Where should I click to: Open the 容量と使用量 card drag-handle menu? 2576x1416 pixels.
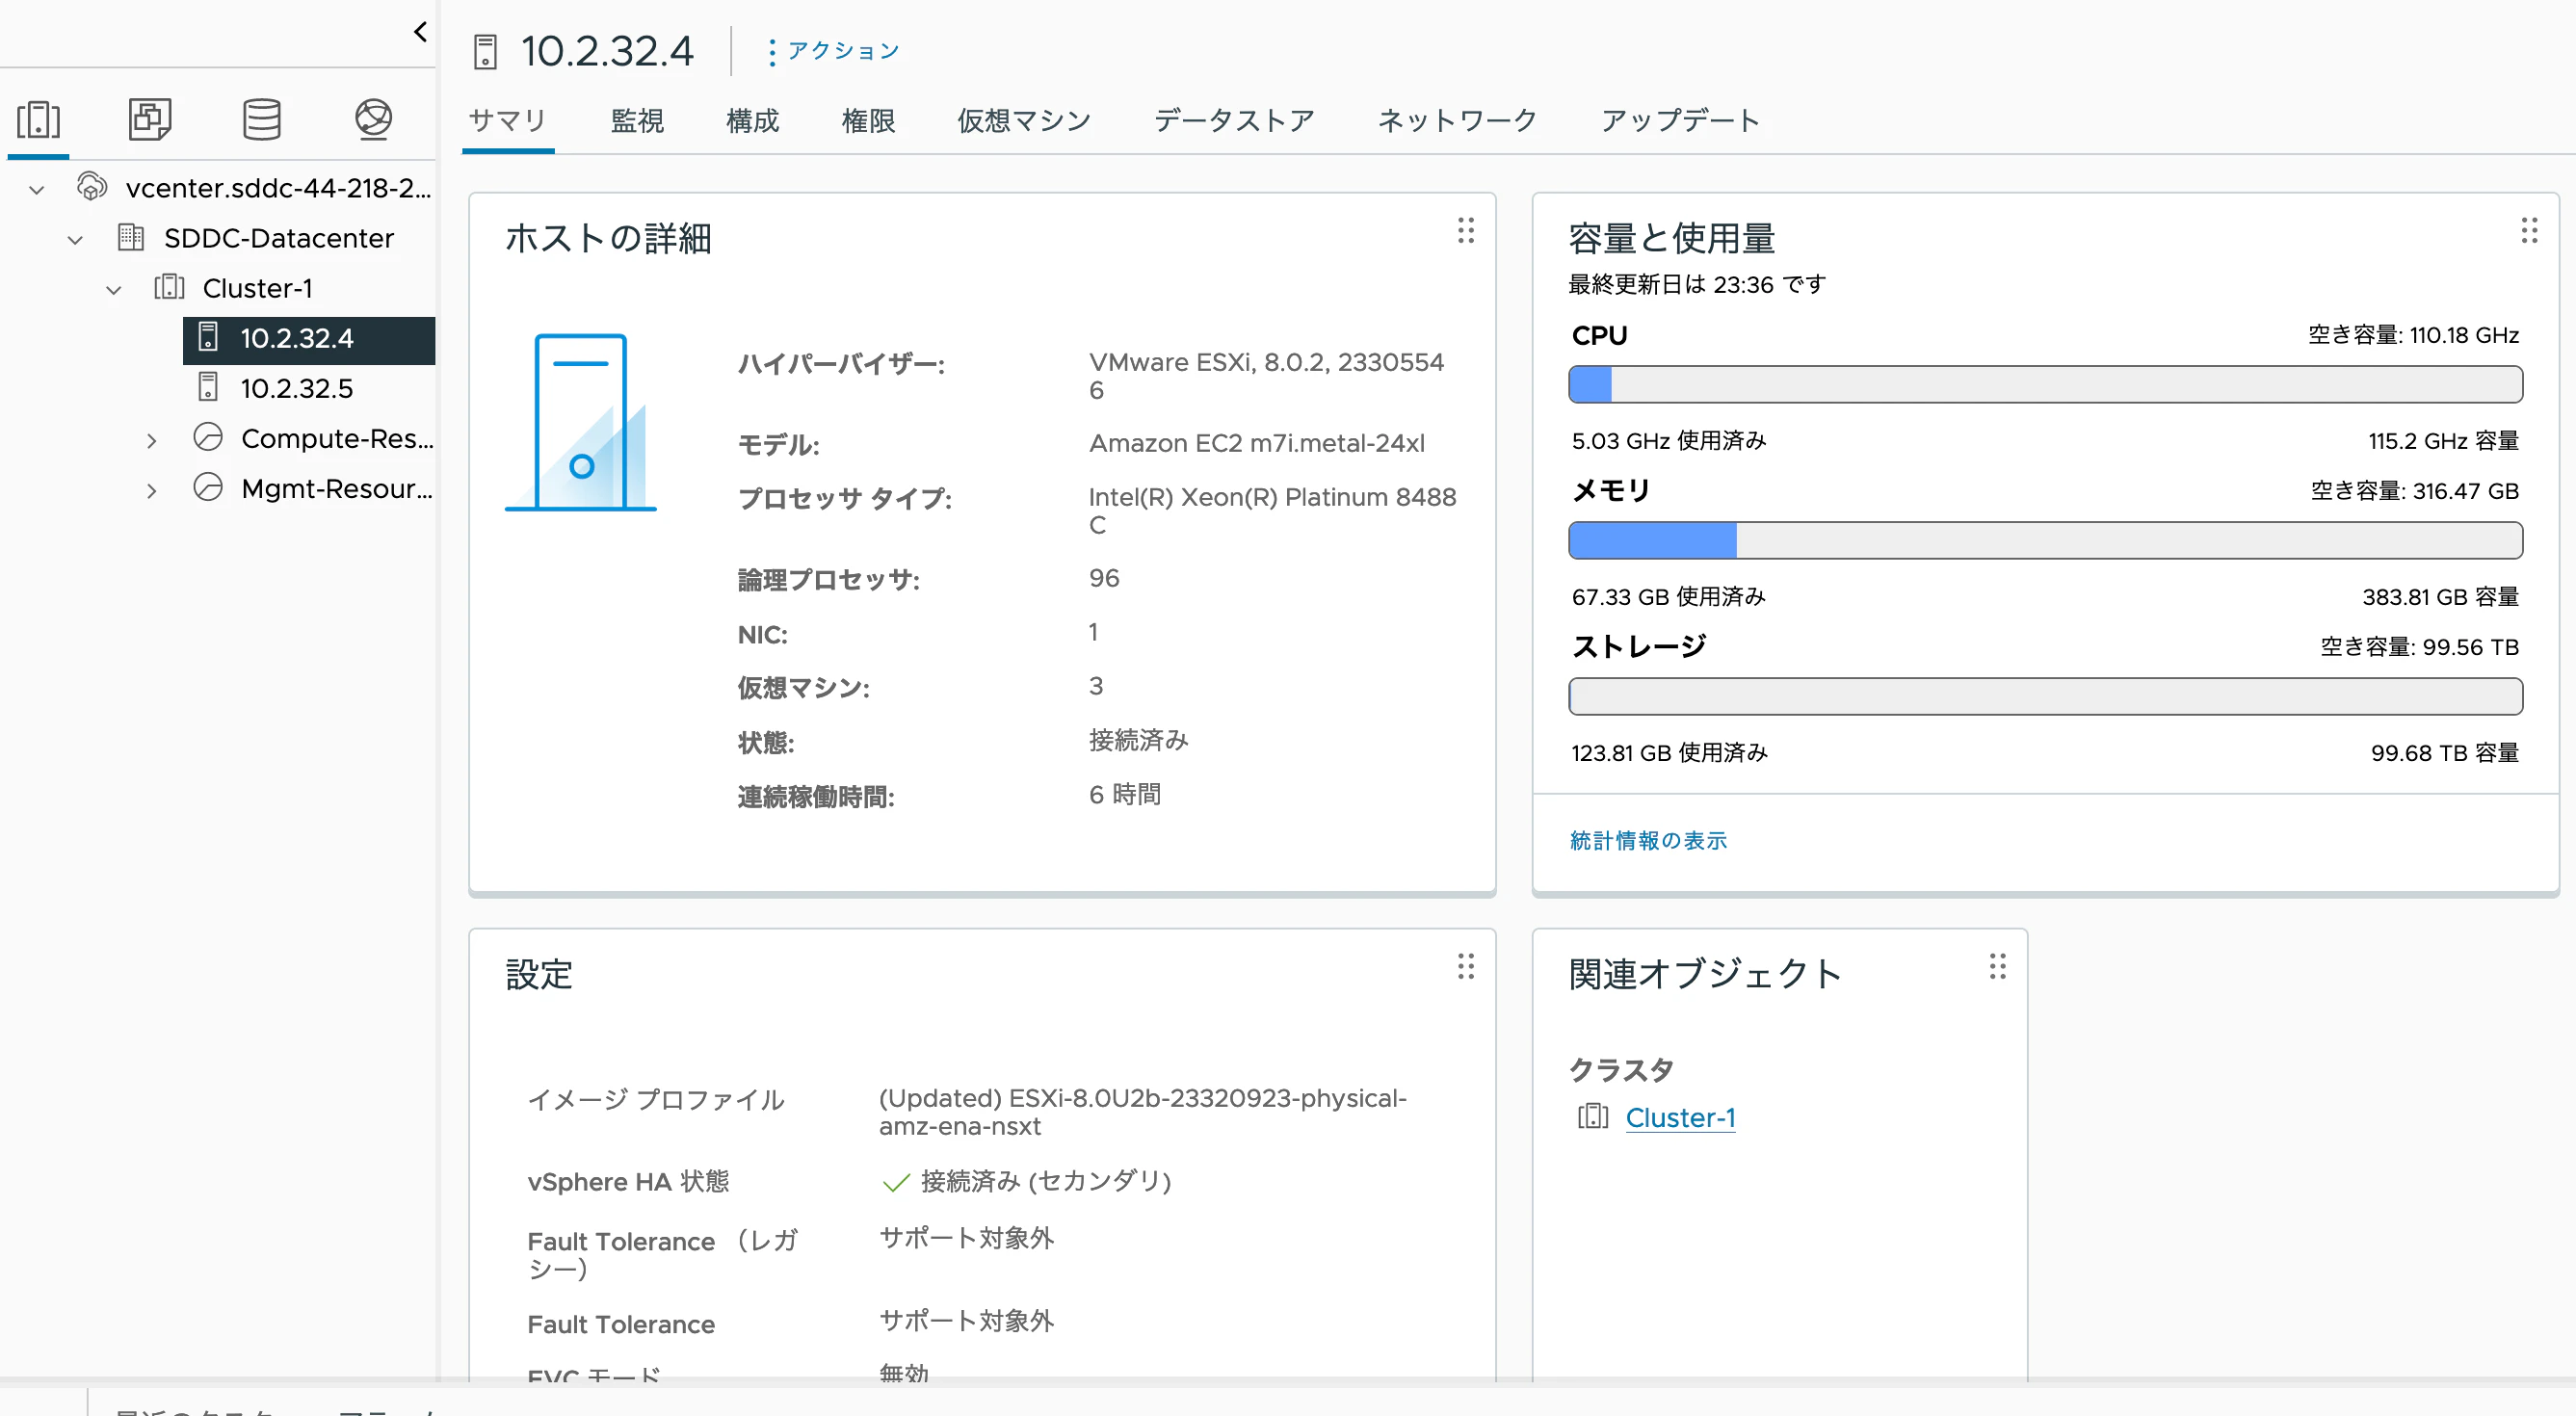(2528, 231)
